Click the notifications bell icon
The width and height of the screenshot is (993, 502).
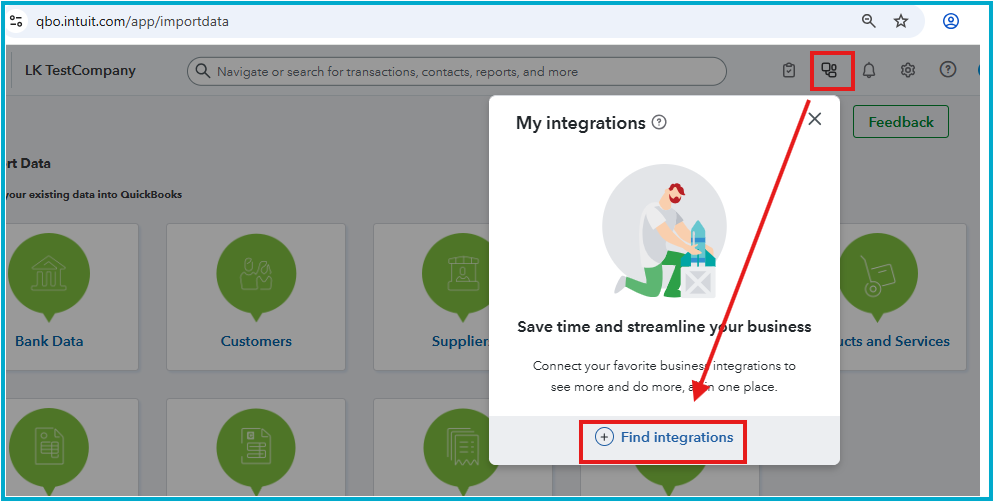[x=869, y=70]
